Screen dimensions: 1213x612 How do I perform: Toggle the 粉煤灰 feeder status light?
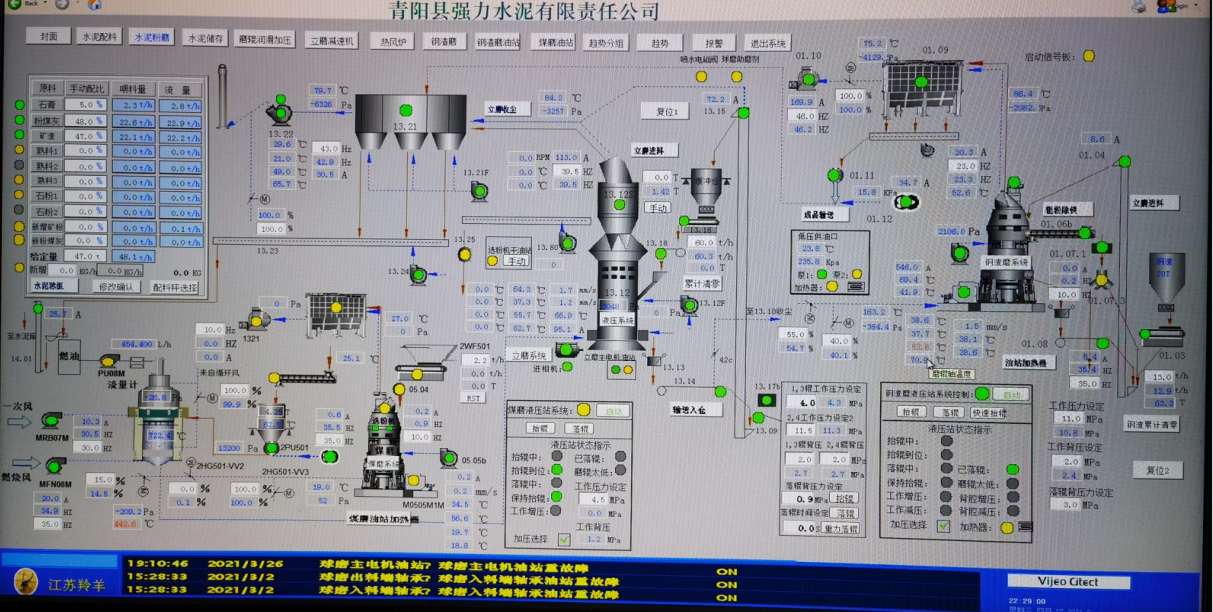(x=19, y=119)
